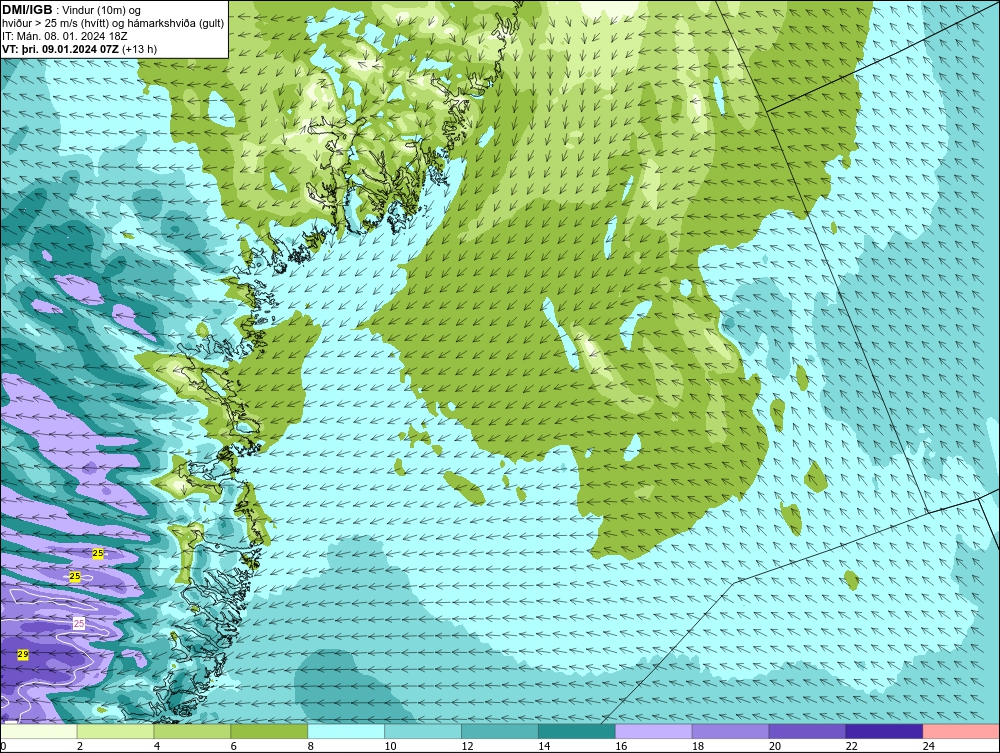Image resolution: width=1000 pixels, height=753 pixels.
Task: Click the yellow 29 max gust label
Action: [x=23, y=655]
